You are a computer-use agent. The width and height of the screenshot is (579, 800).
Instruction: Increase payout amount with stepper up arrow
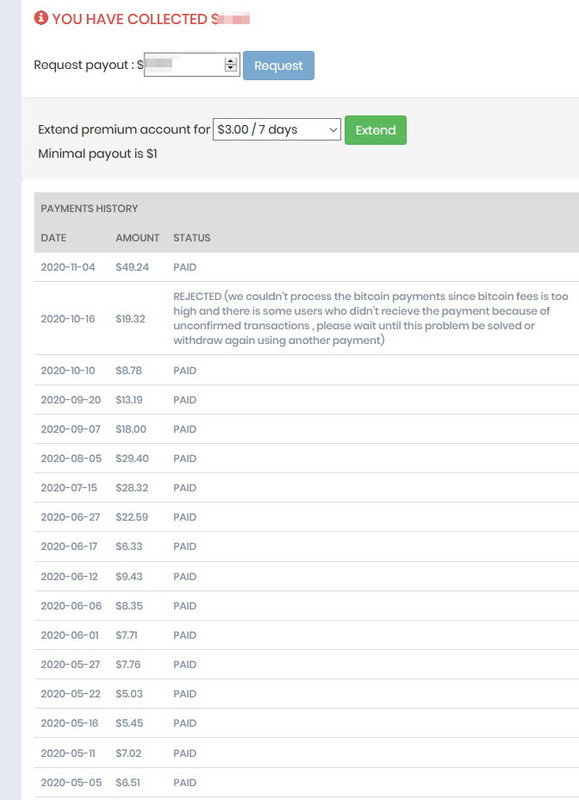pyautogui.click(x=231, y=61)
